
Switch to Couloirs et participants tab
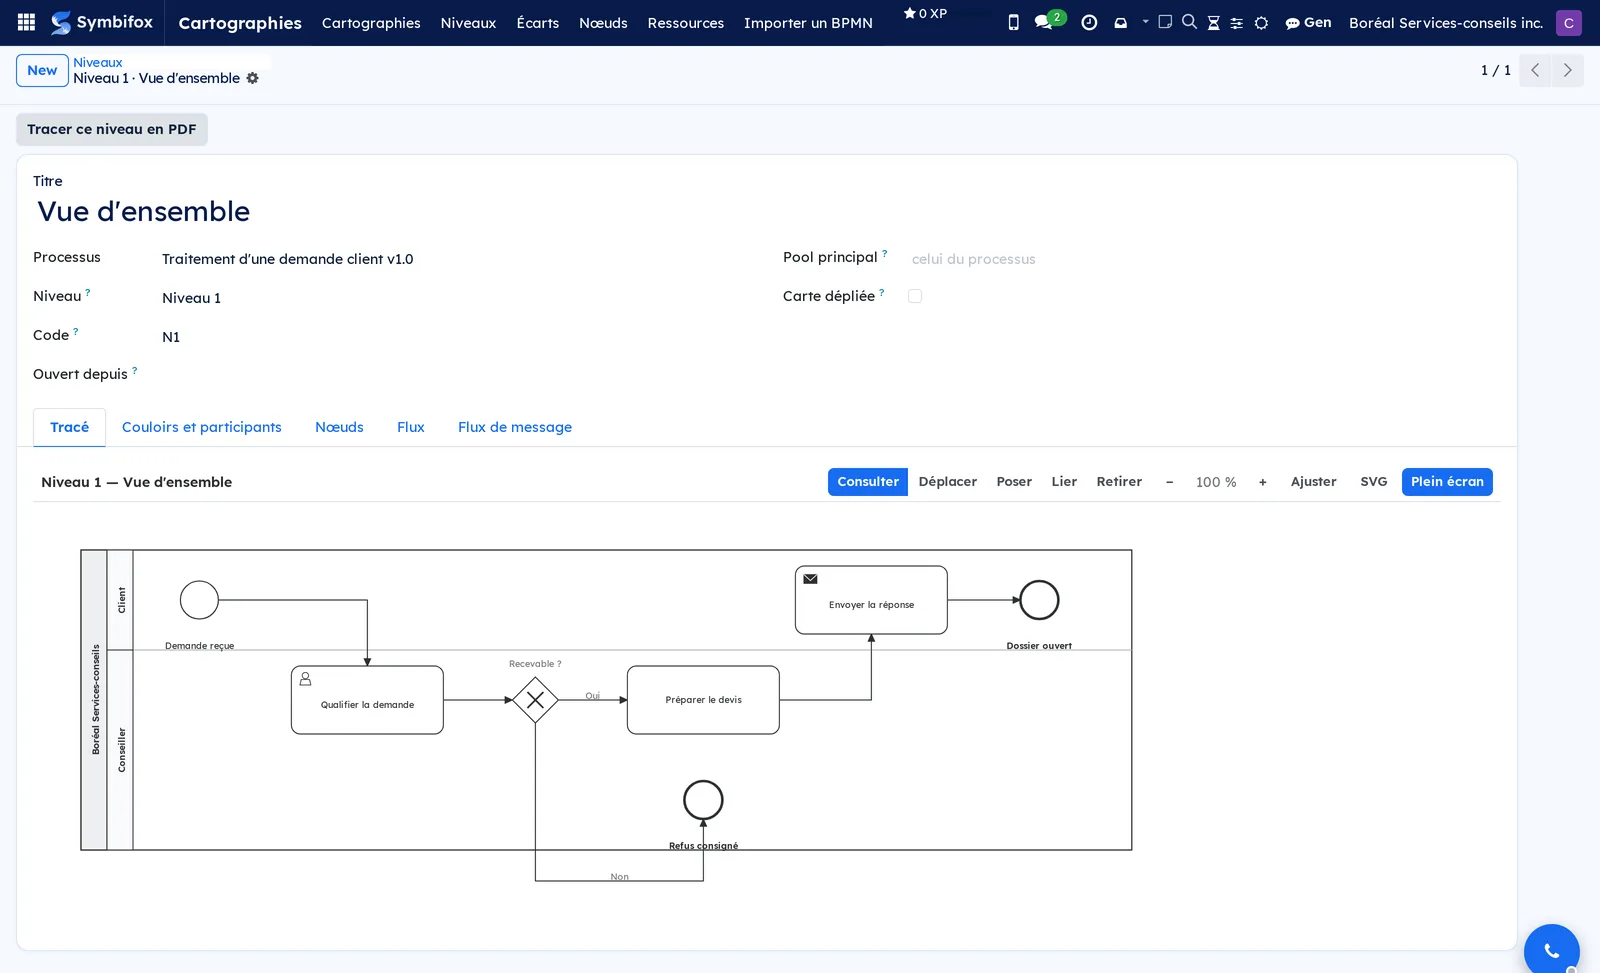202,427
